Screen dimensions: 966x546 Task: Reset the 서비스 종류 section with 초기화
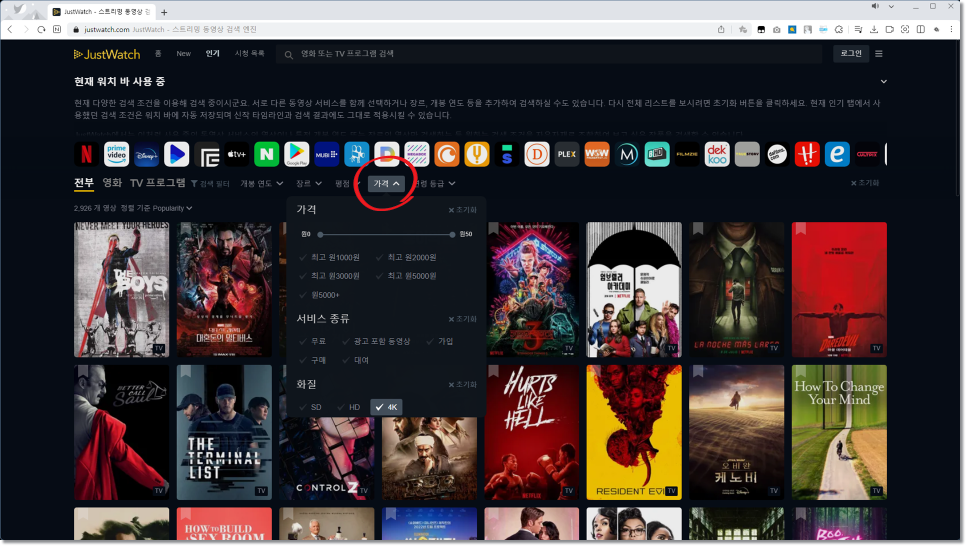(463, 319)
